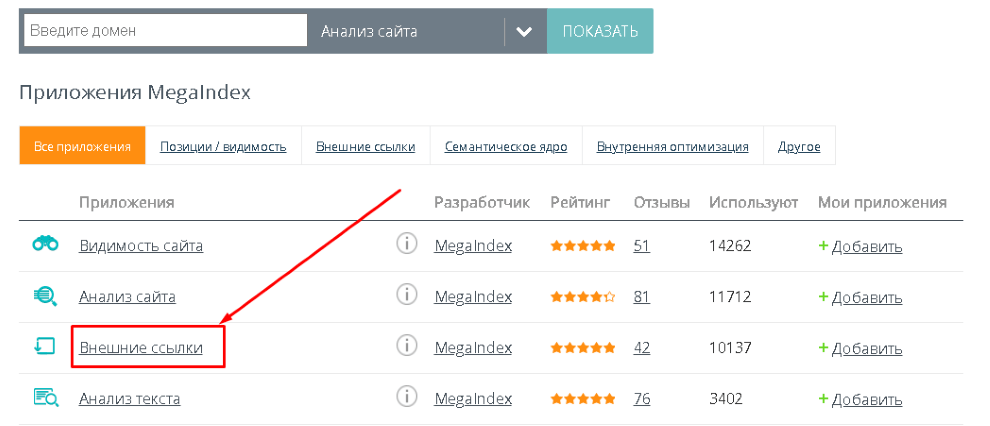Image resolution: width=990 pixels, height=426 pixels.
Task: Click the Анализ текста app icon
Action: click(x=45, y=398)
